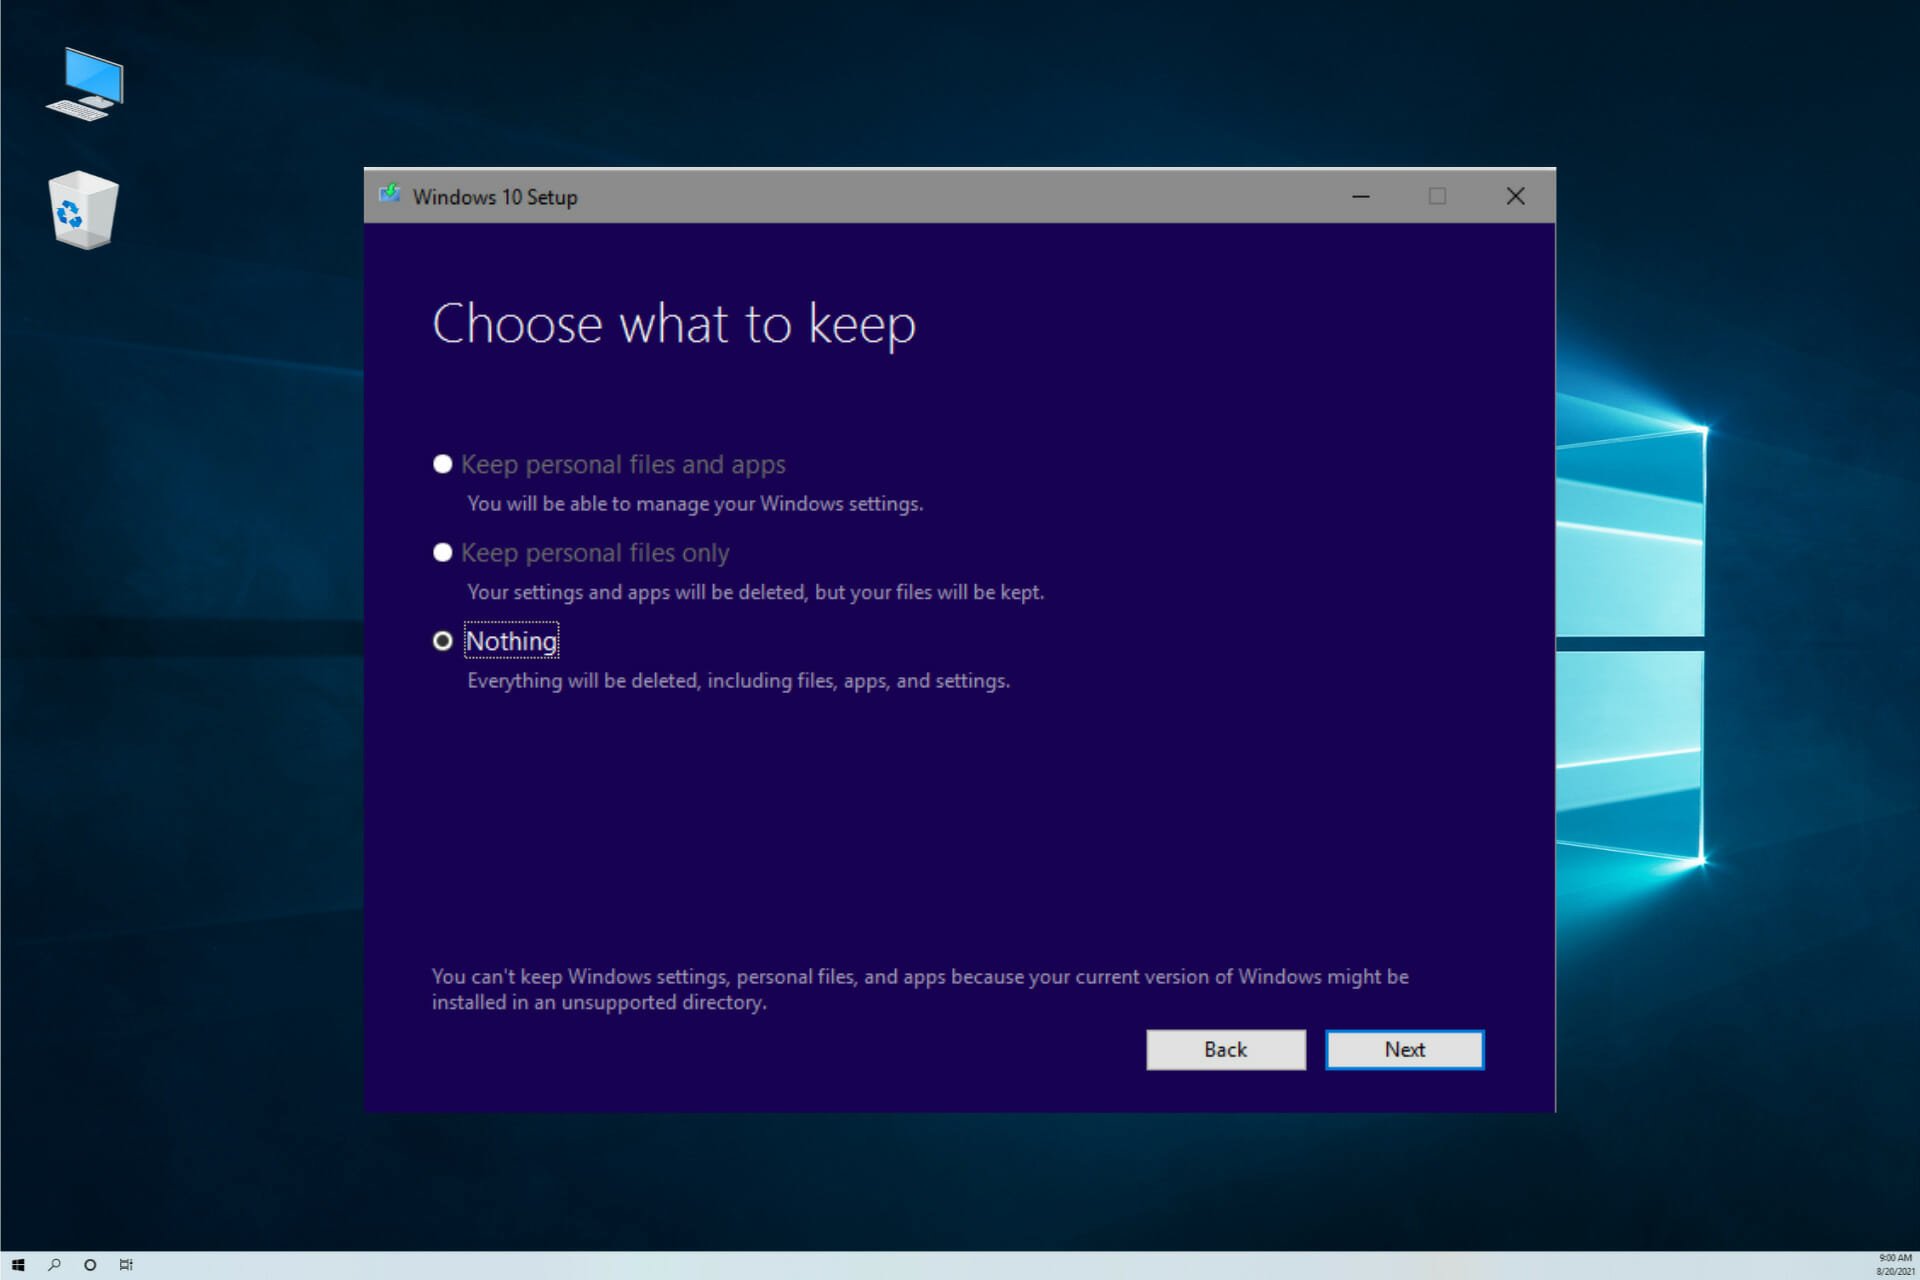
Task: Open the Windows Start menu
Action: (18, 1265)
